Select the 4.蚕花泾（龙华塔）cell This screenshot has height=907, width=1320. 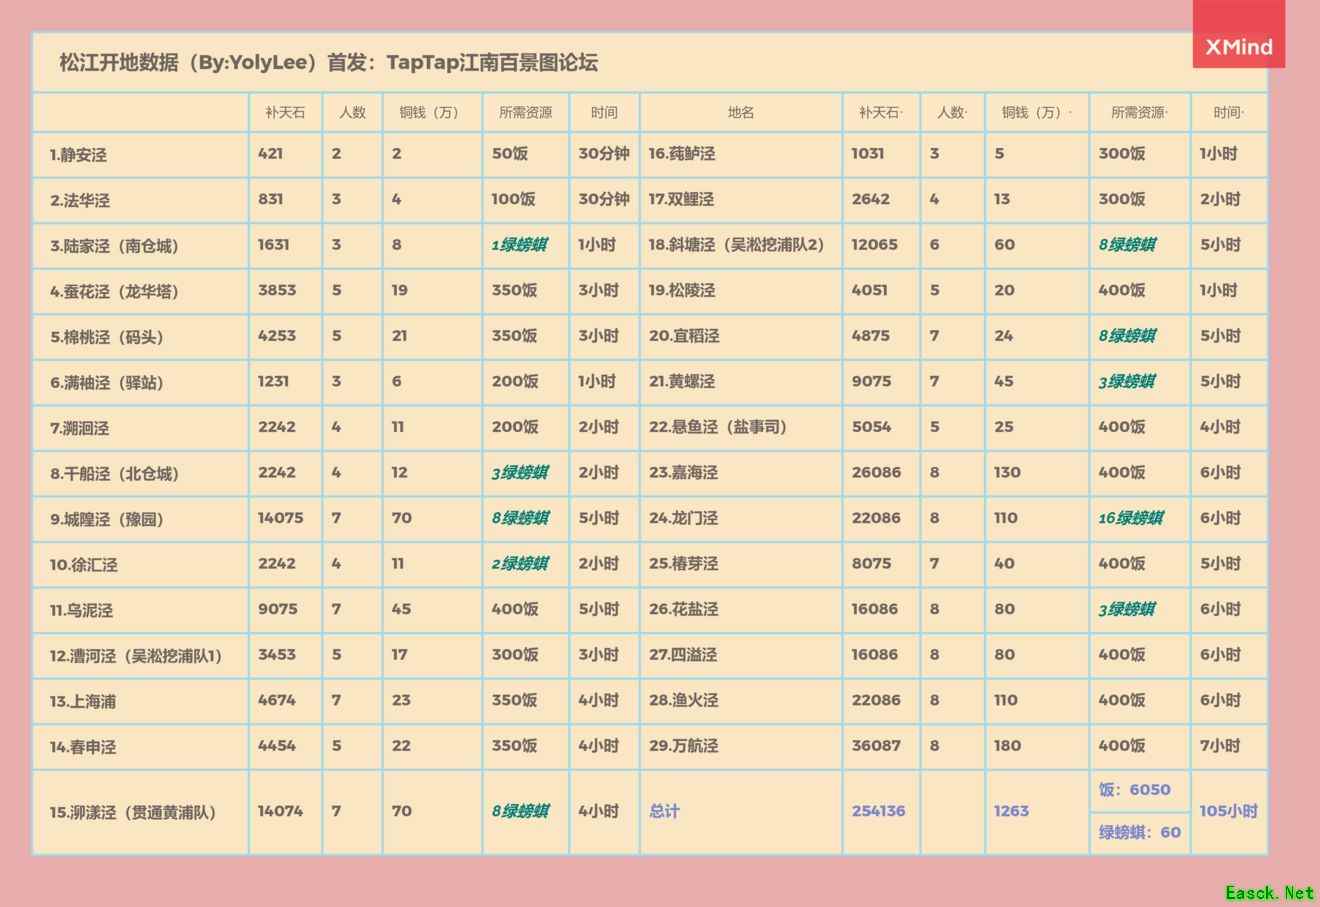(x=114, y=292)
